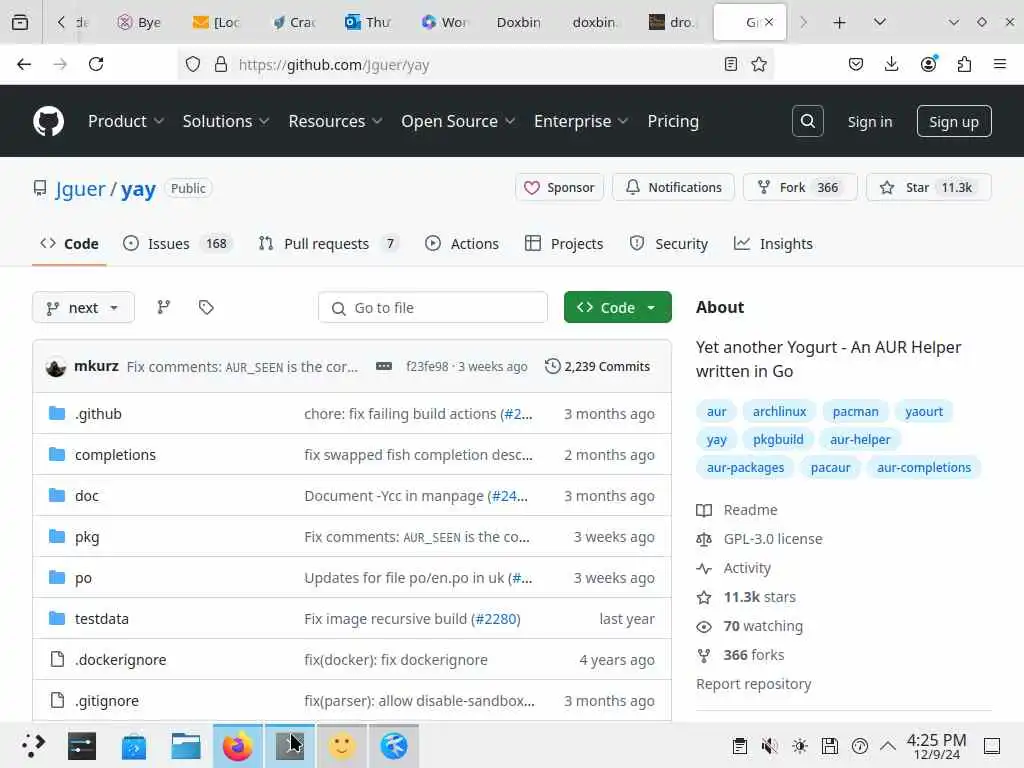The height and width of the screenshot is (768, 1024).
Task: Open the Firefox hamburger menu
Action: (1000, 64)
